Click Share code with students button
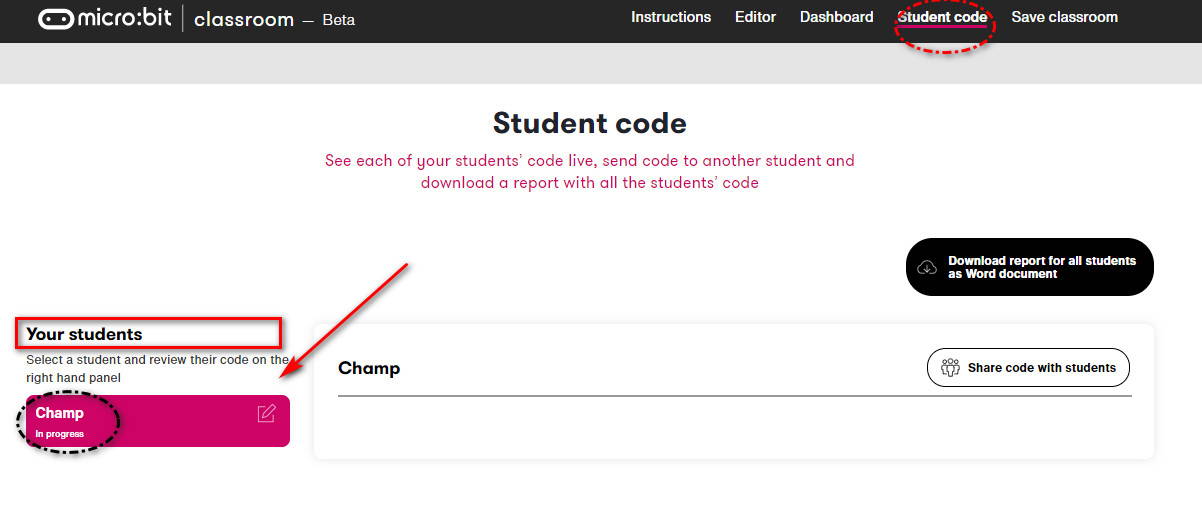The height and width of the screenshot is (517, 1202). (1028, 367)
